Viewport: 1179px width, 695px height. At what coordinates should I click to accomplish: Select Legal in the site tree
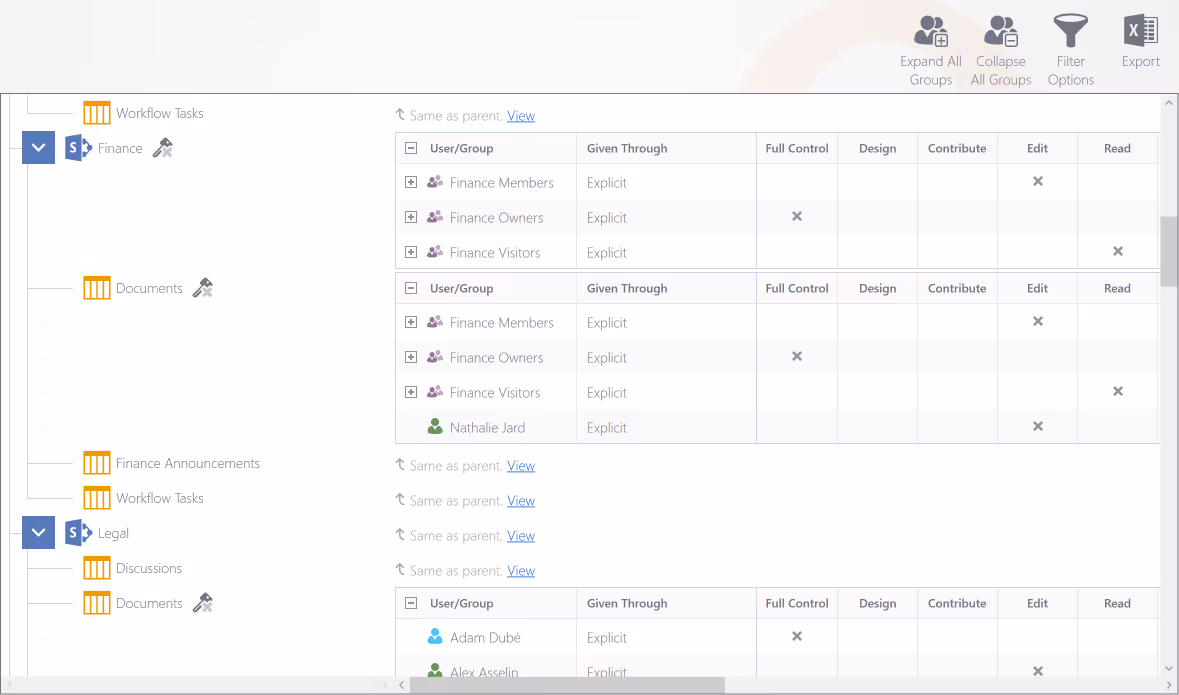(114, 533)
